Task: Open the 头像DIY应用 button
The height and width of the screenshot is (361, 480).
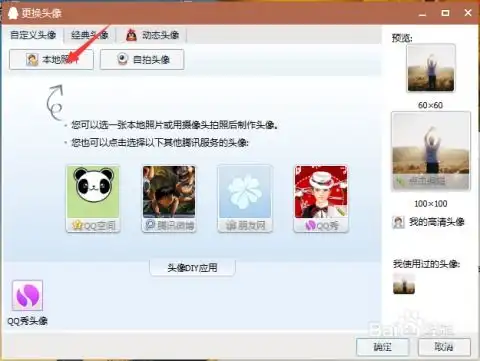Action: pyautogui.click(x=192, y=268)
